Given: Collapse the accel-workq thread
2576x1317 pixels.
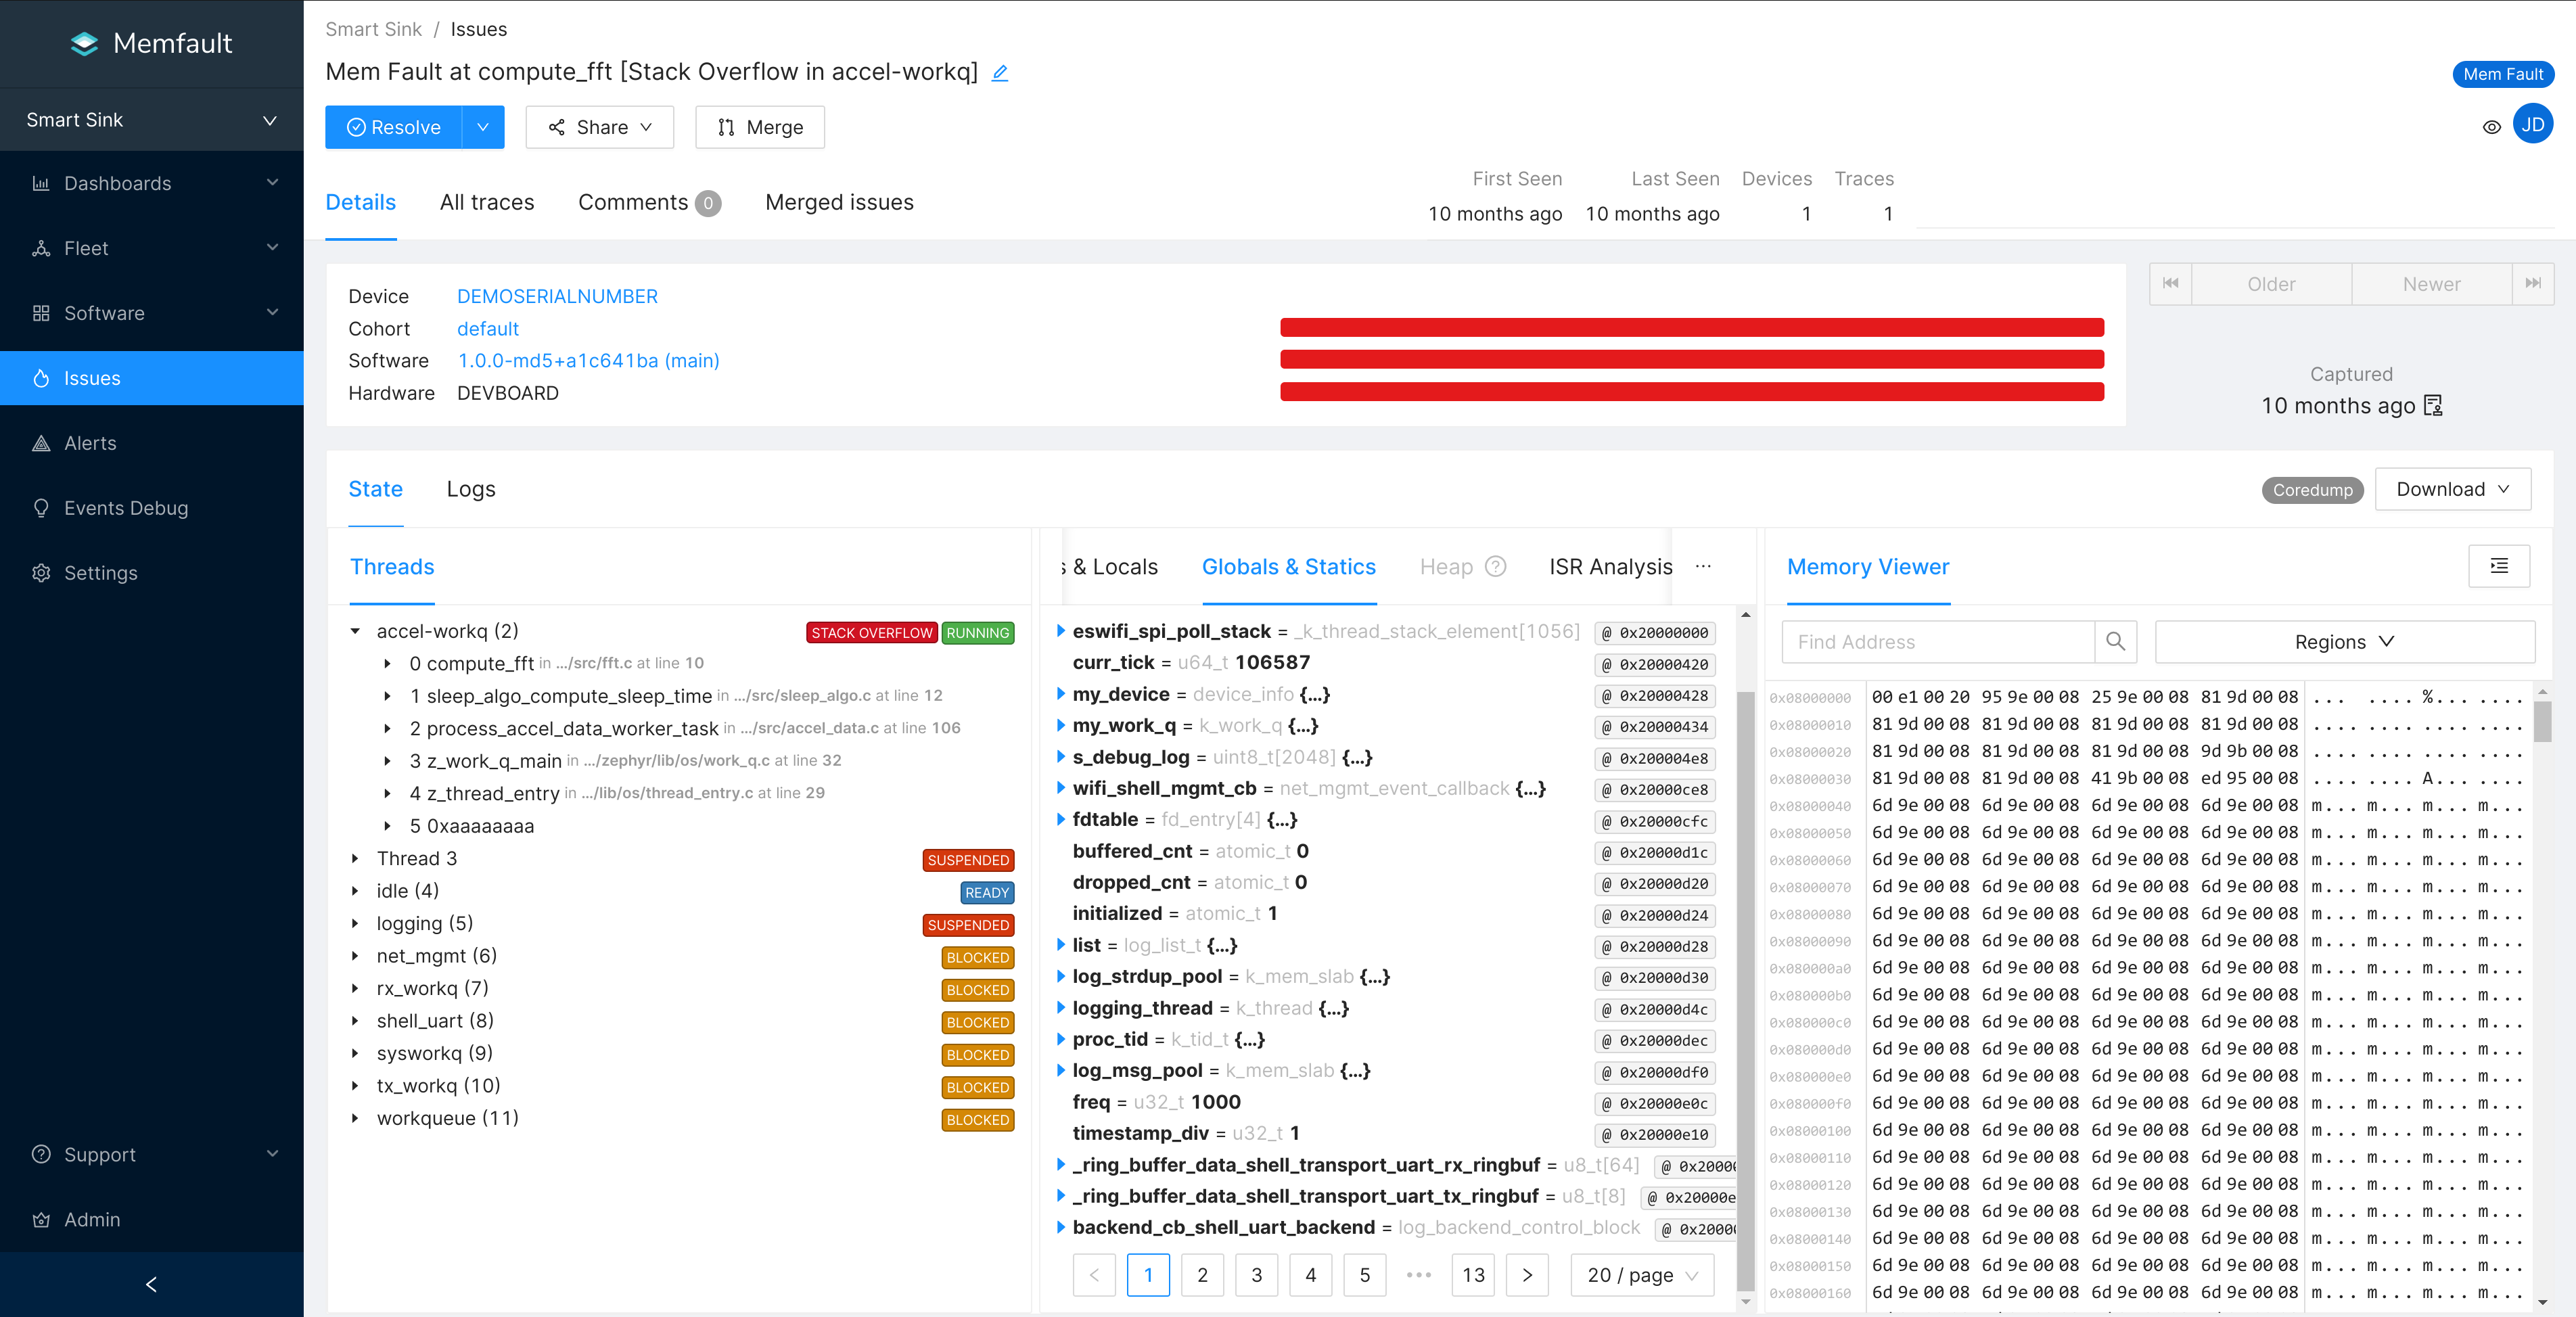Looking at the screenshot, I should pos(355,632).
